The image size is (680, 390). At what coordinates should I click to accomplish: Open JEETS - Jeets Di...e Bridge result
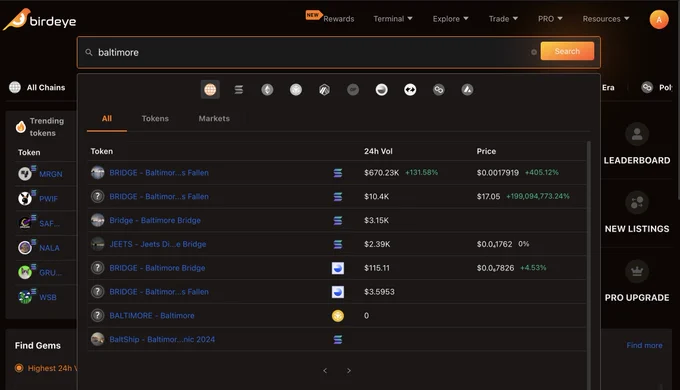pyautogui.click(x=337, y=244)
